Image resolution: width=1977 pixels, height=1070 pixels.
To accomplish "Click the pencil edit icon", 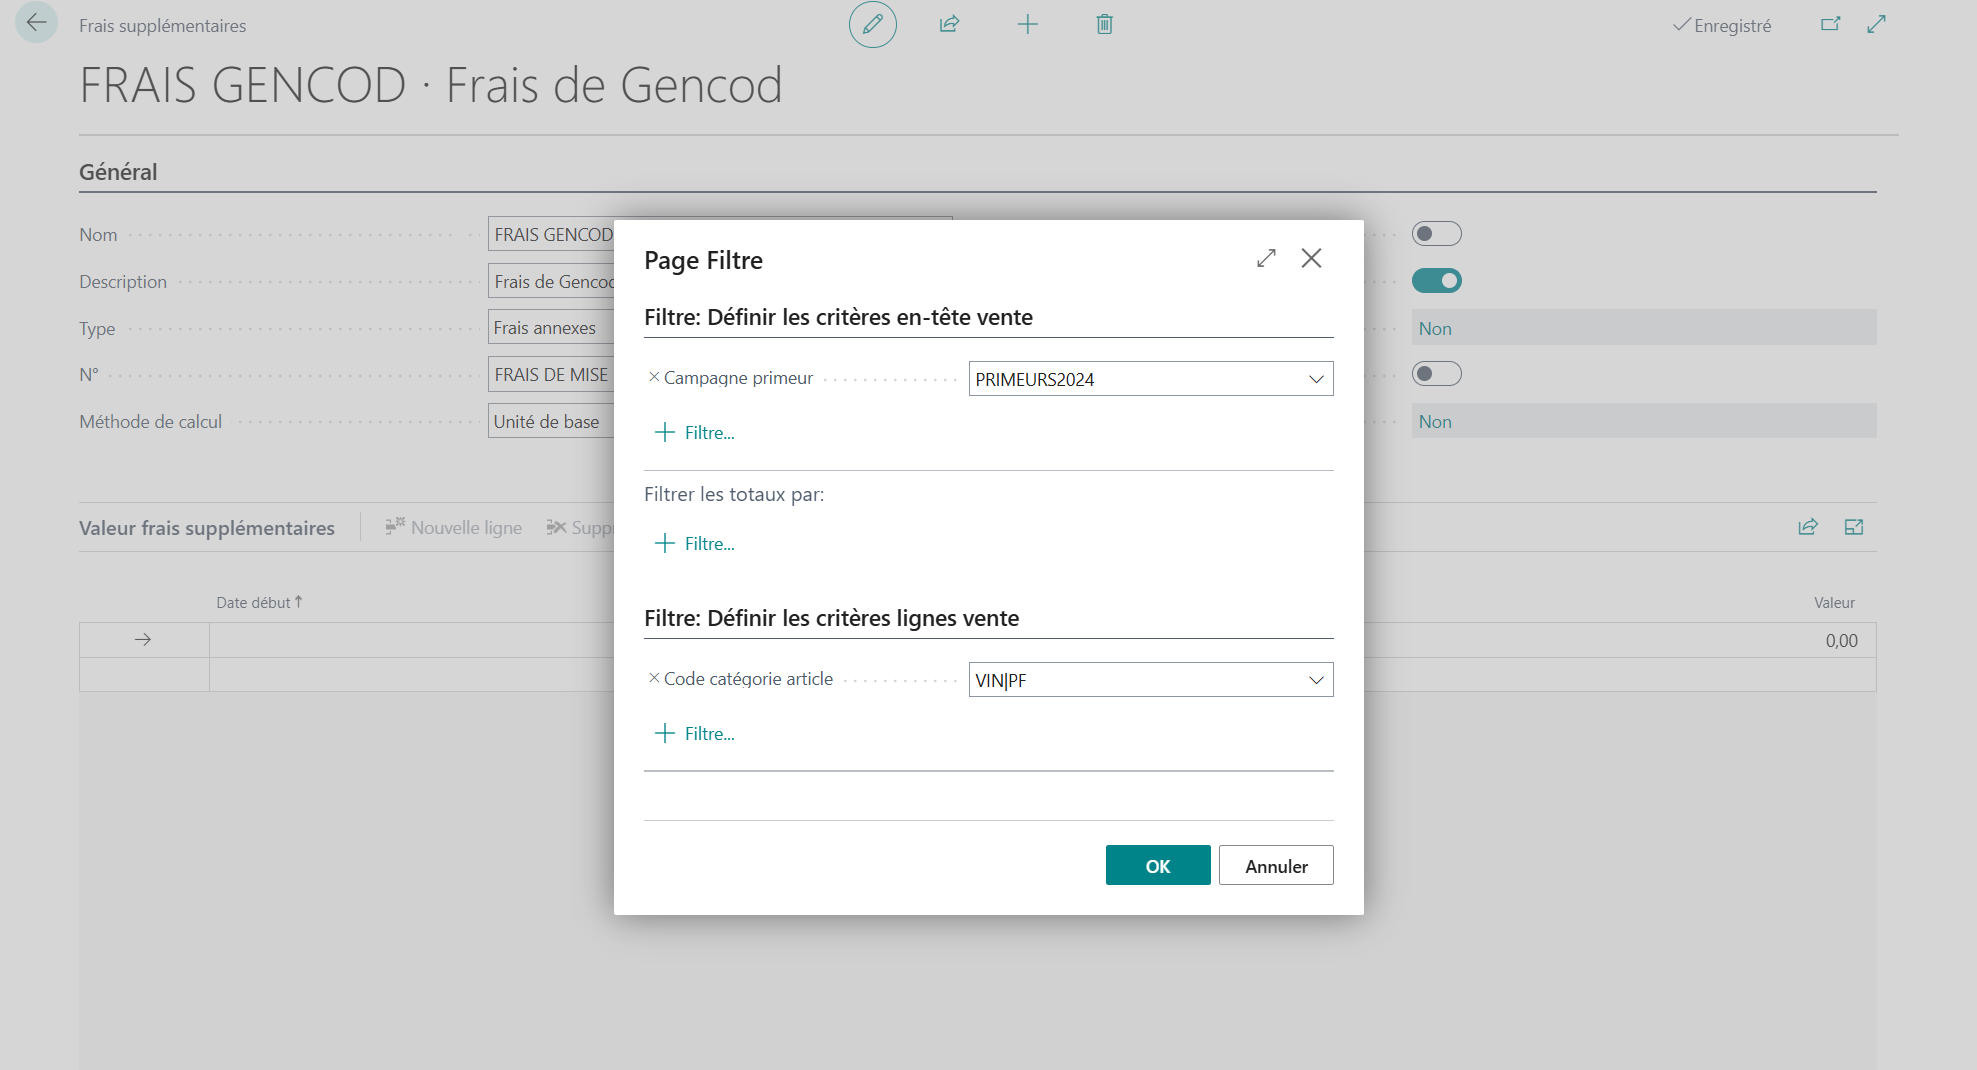I will pos(872,24).
